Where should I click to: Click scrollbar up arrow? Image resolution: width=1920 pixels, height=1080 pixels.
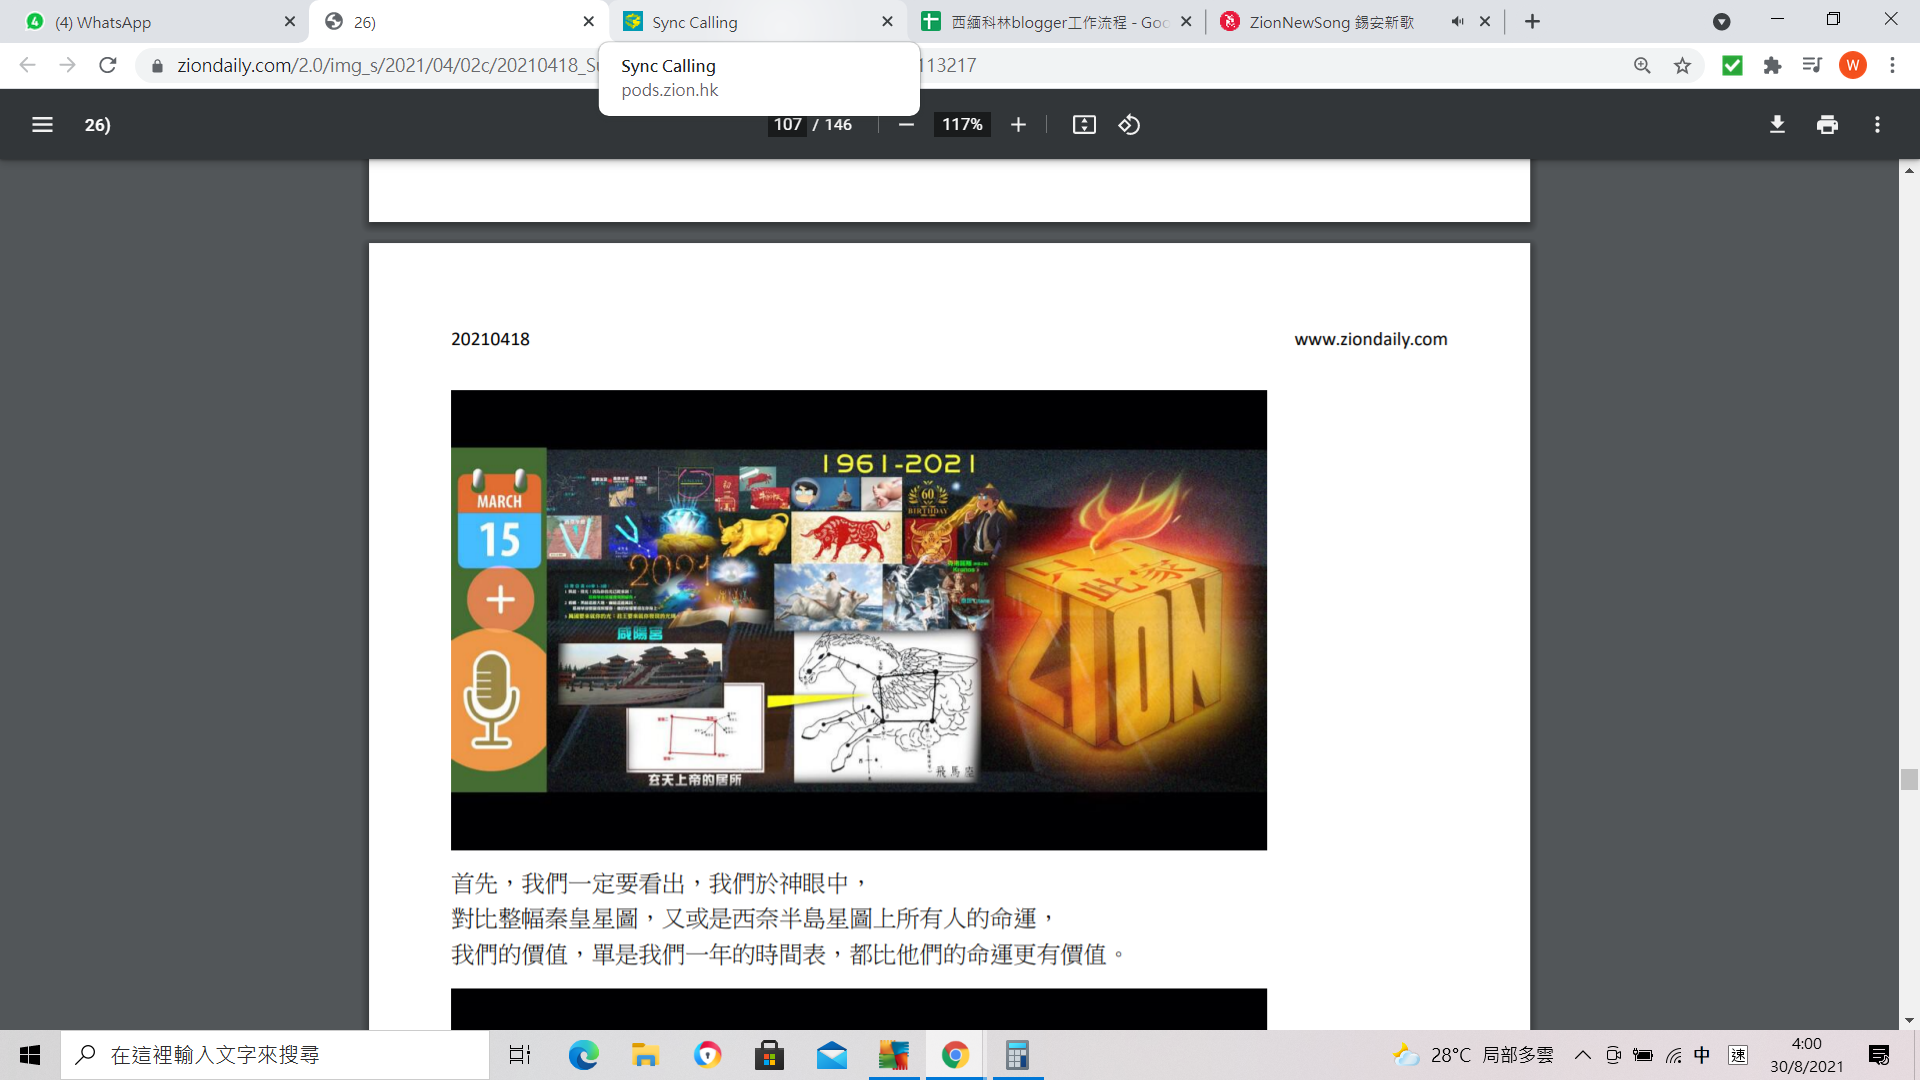[x=1909, y=171]
